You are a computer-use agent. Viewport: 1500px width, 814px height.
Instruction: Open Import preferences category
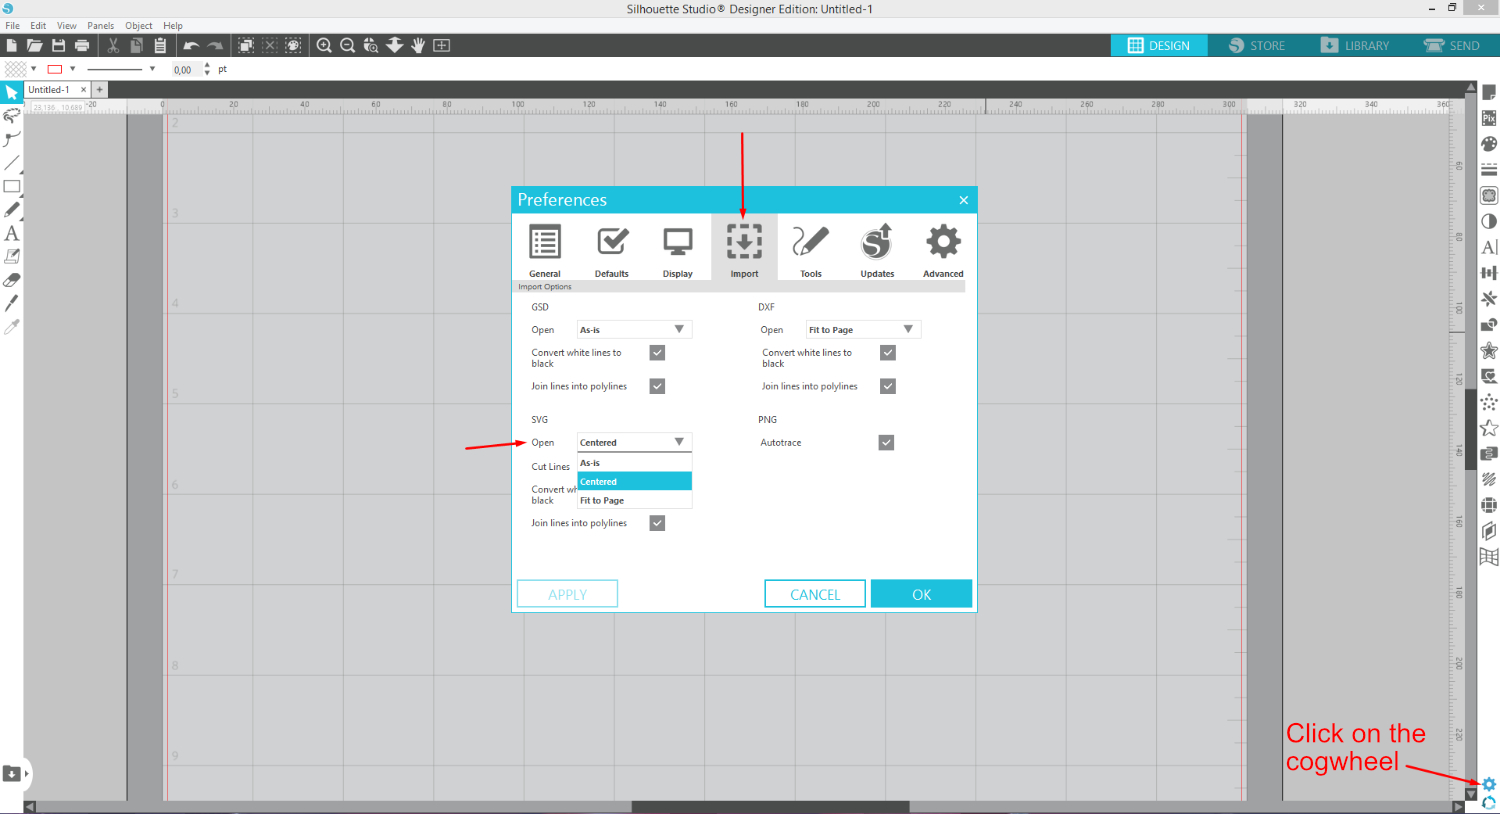pyautogui.click(x=744, y=247)
